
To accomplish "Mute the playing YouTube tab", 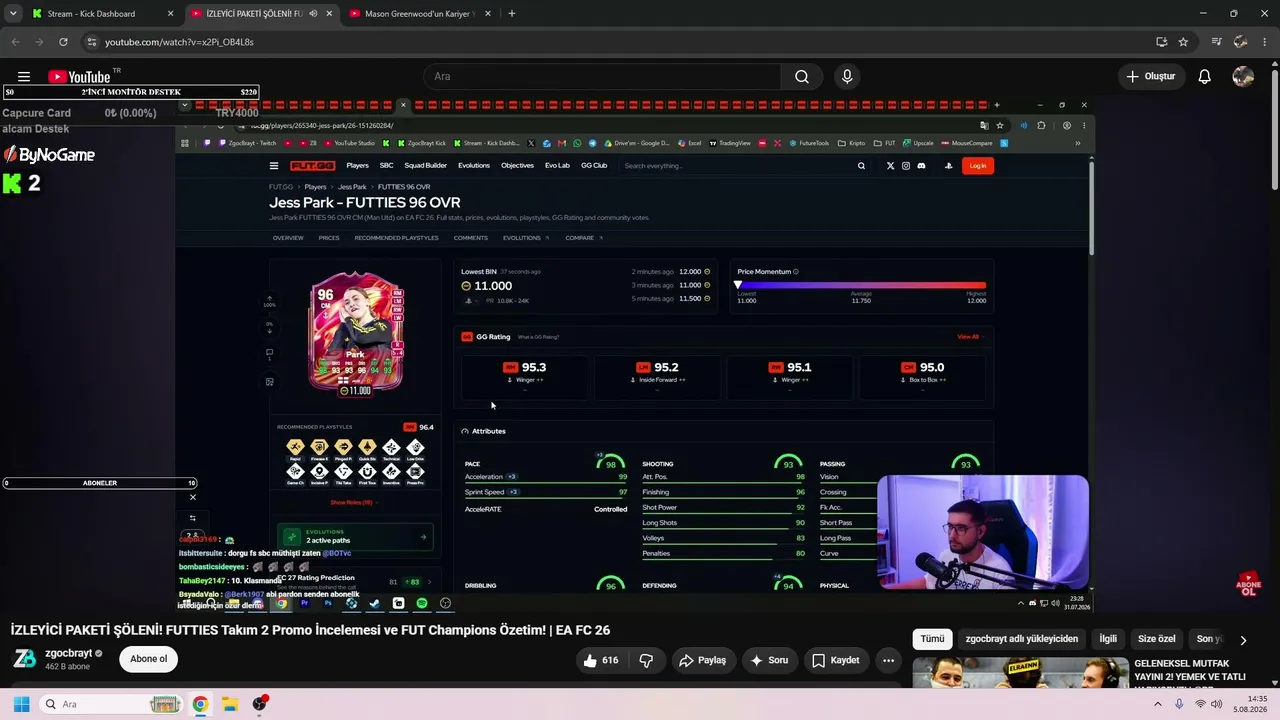I will pyautogui.click(x=313, y=14).
